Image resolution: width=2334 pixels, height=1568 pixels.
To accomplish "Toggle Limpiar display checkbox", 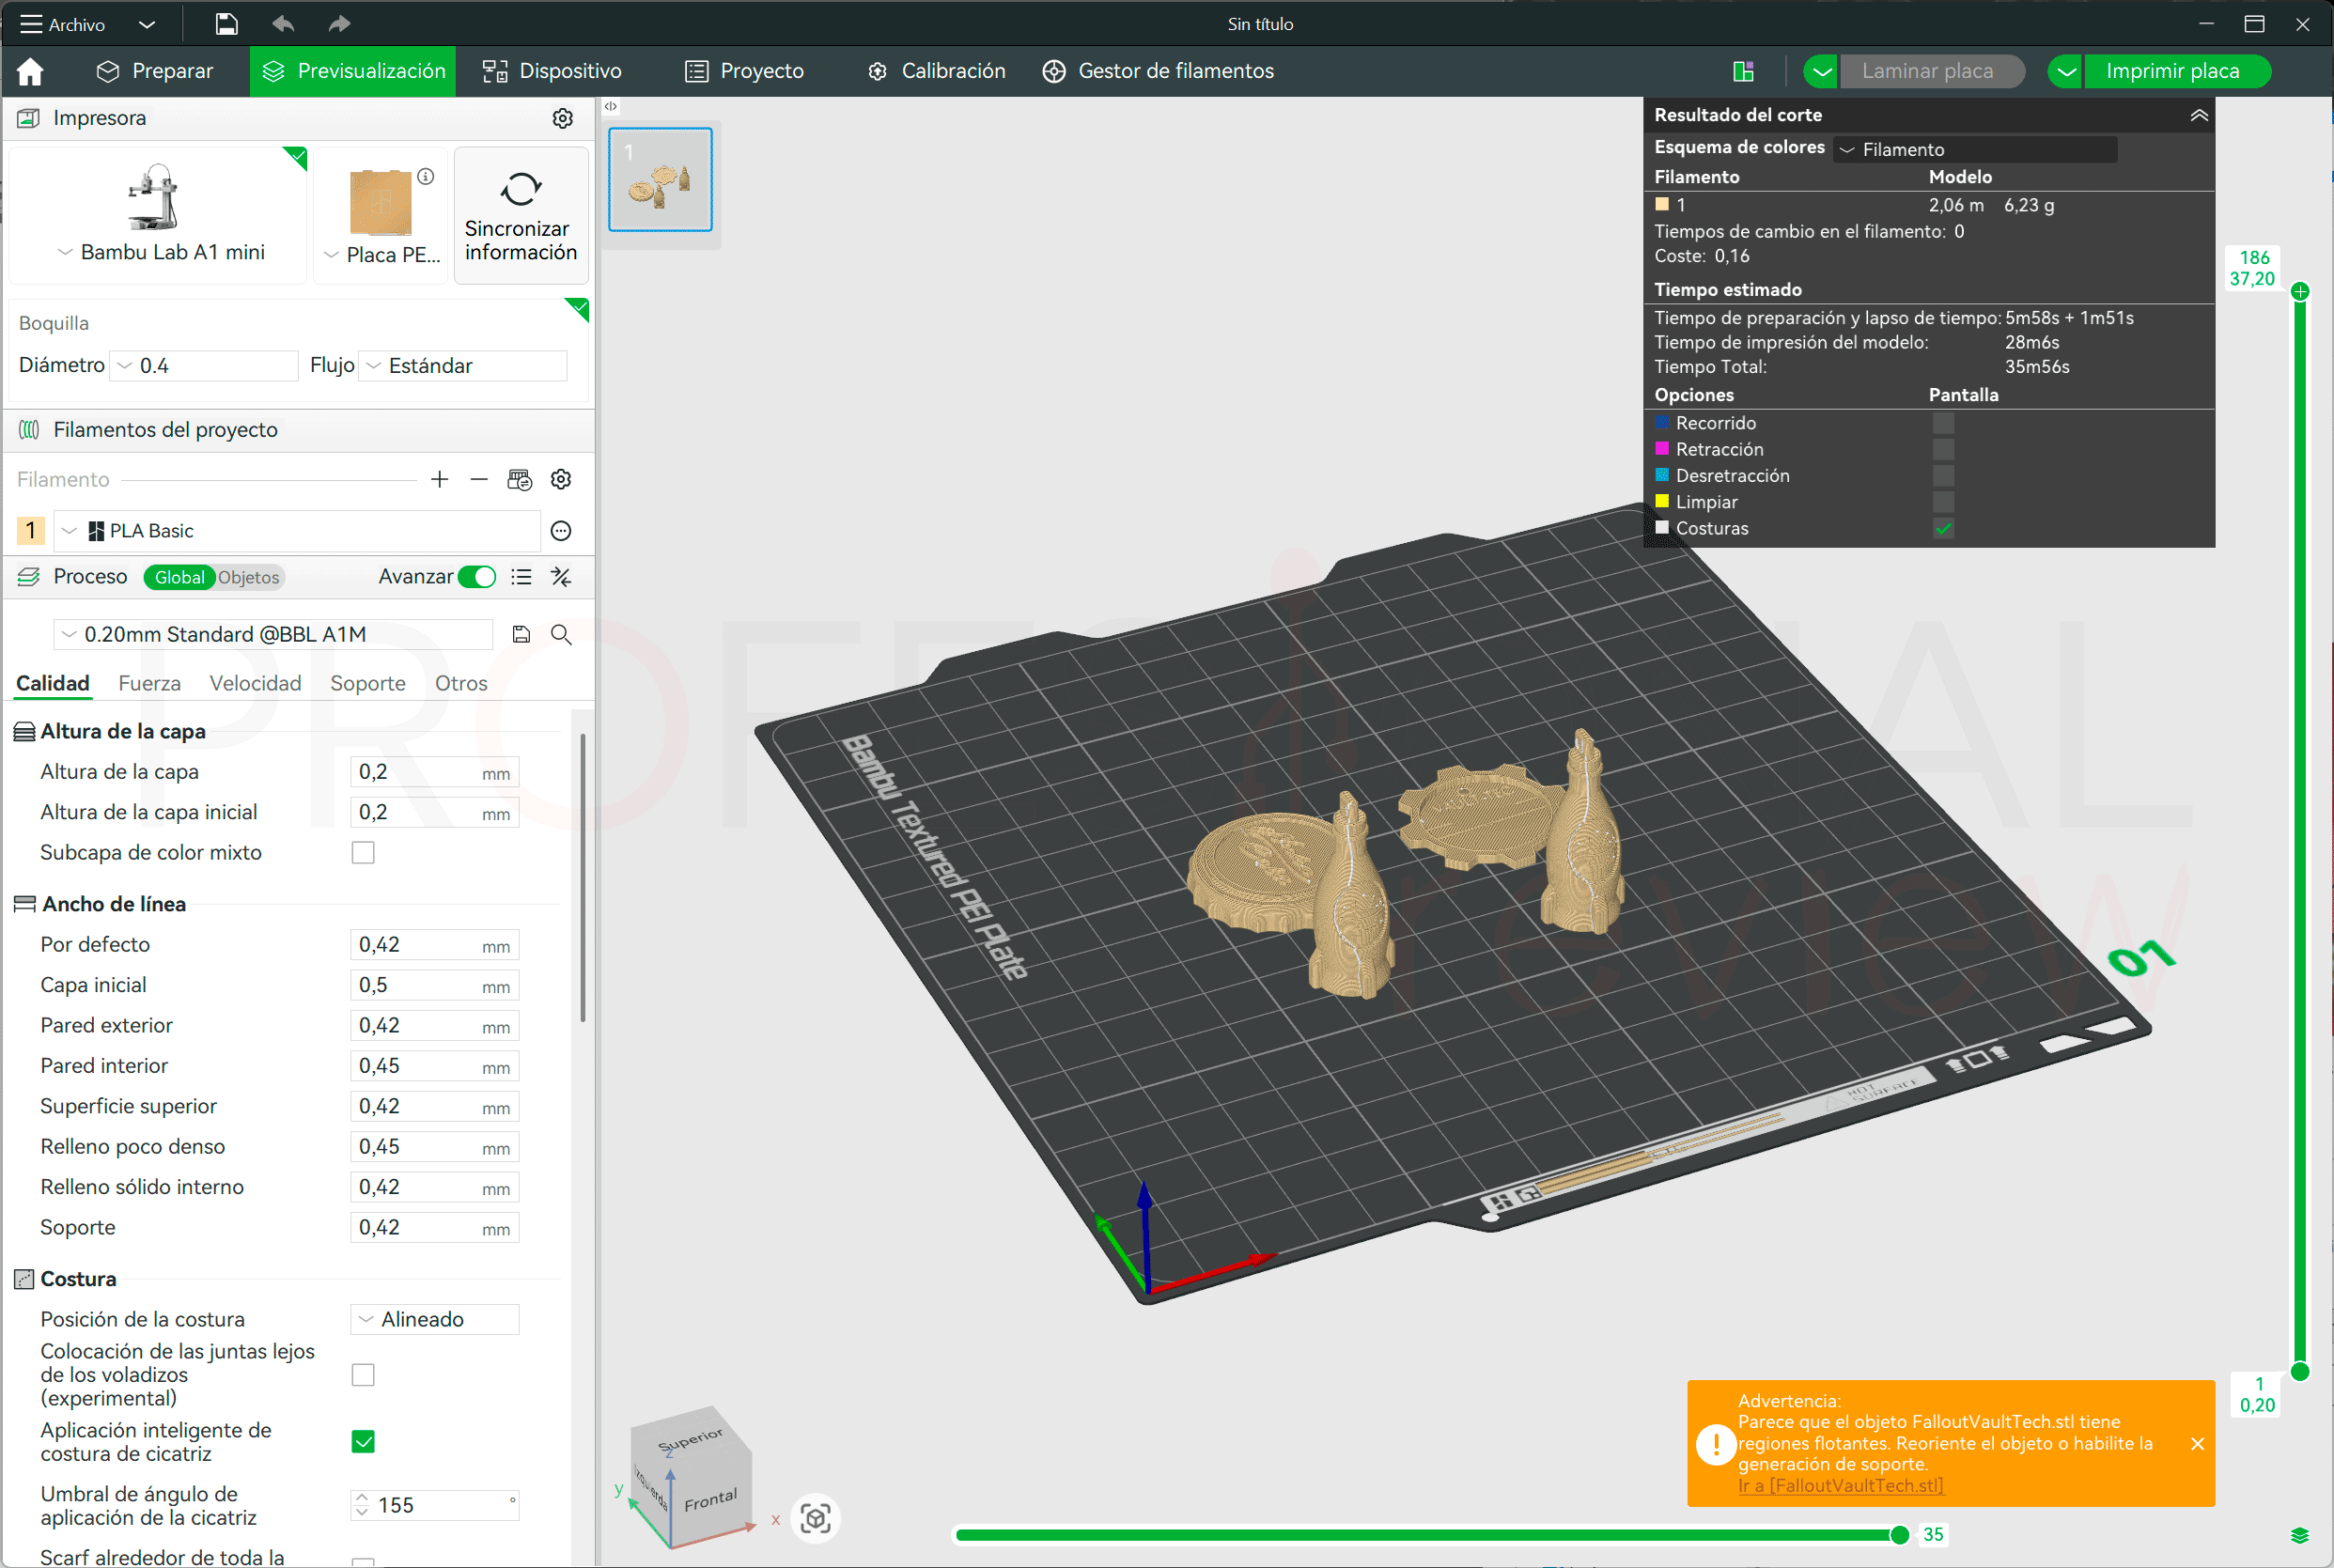I will point(1943,502).
